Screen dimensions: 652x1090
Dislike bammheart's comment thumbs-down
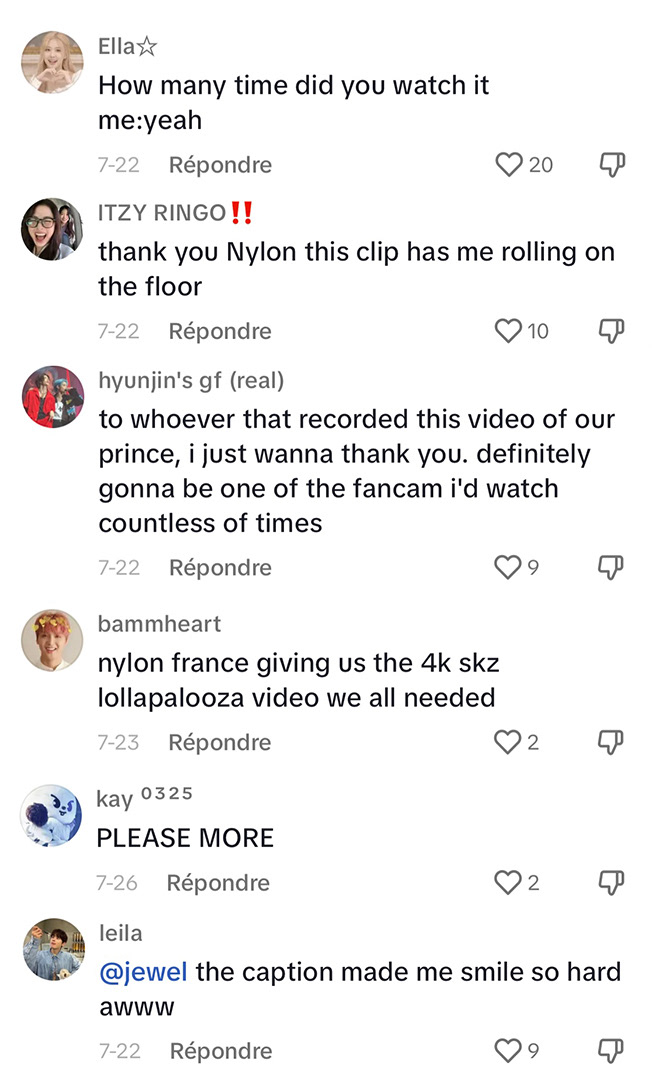611,742
